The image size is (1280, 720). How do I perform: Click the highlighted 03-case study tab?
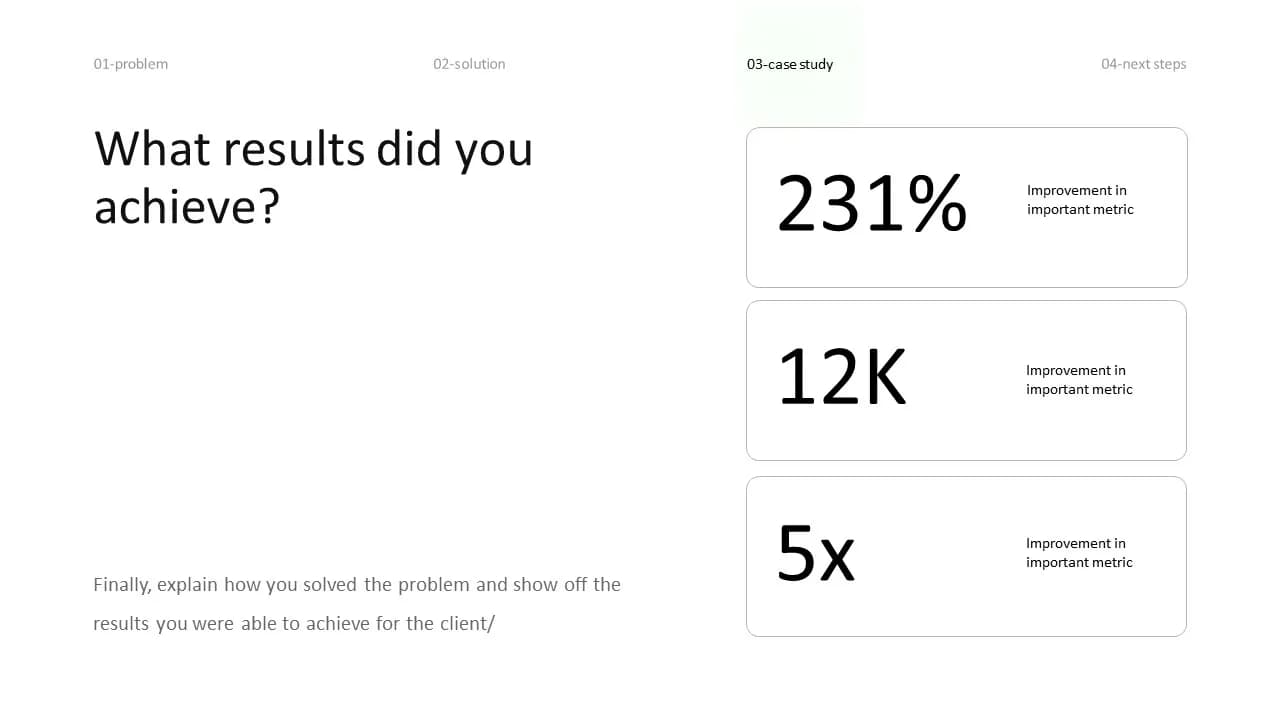tap(790, 64)
